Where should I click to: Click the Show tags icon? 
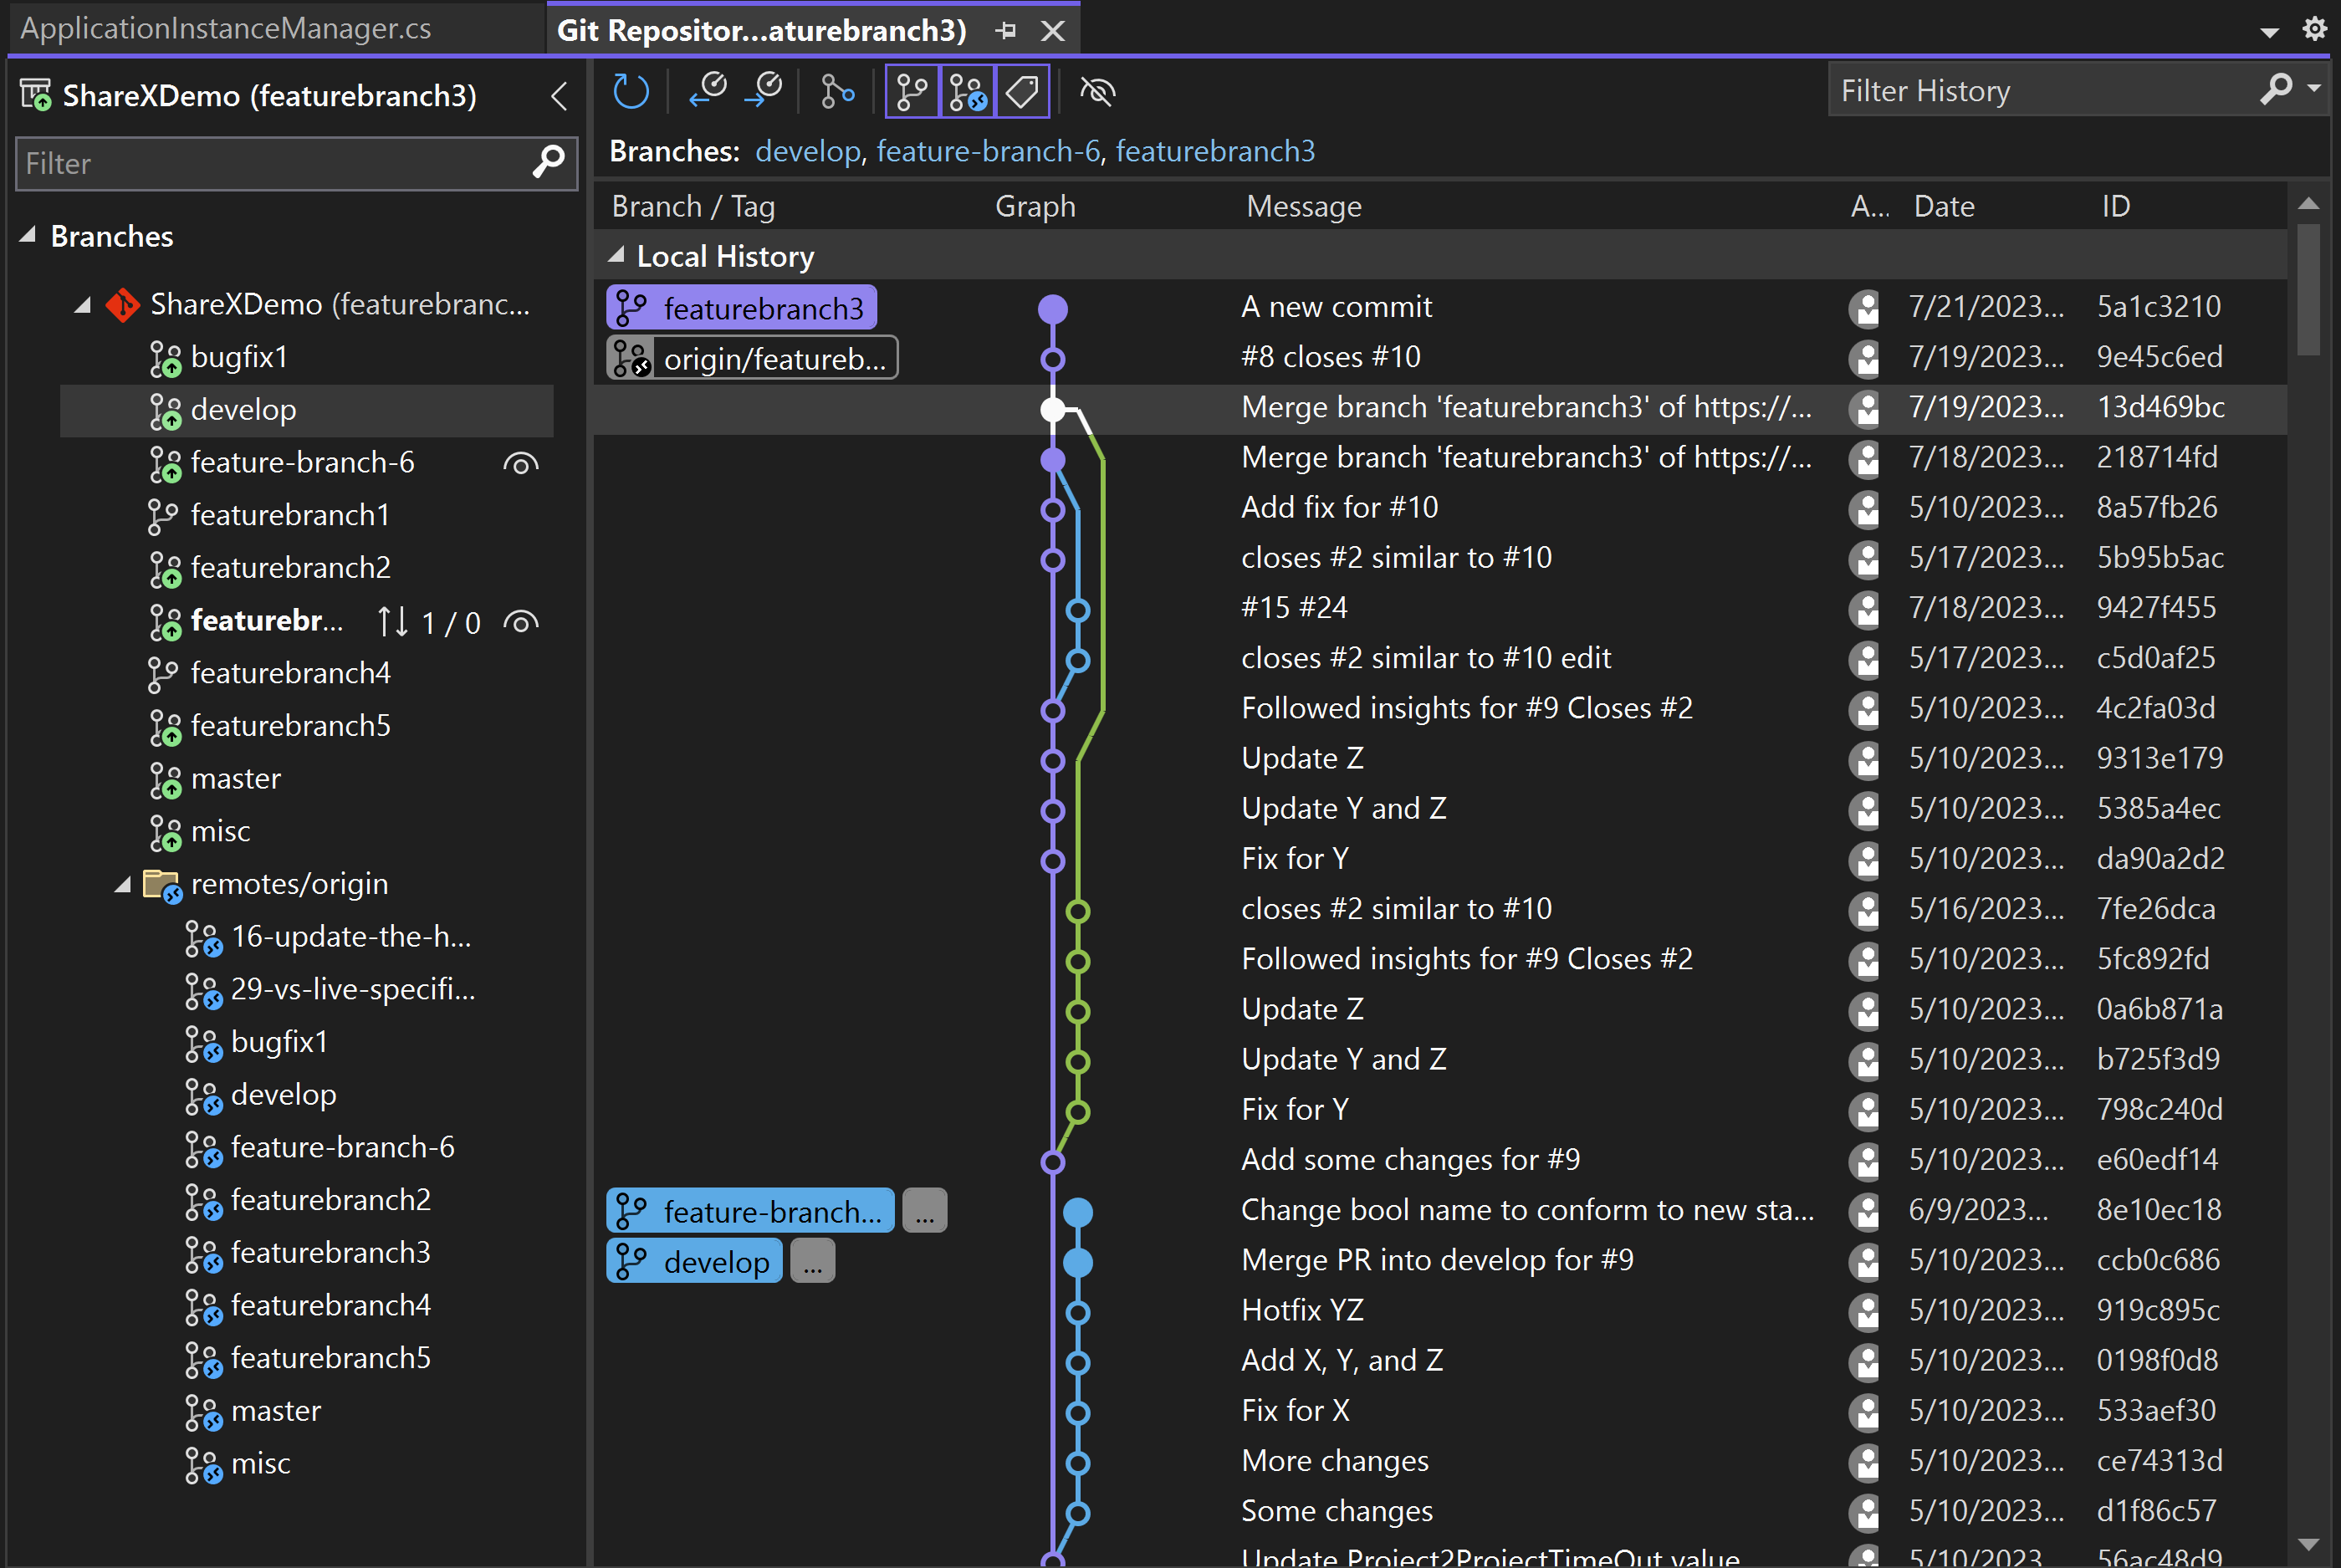1022,92
